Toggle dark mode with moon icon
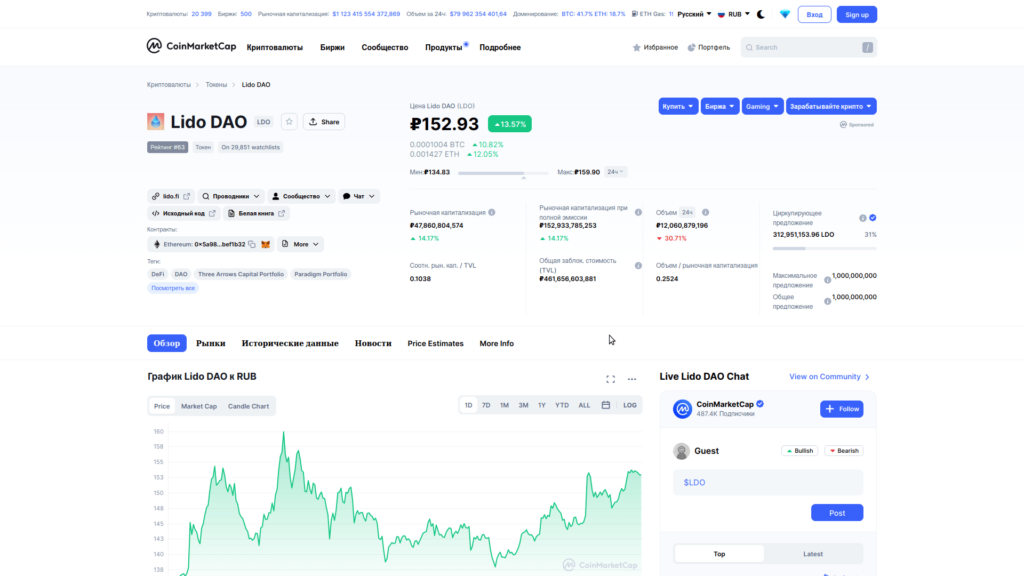Image resolution: width=1024 pixels, height=576 pixels. pos(760,14)
